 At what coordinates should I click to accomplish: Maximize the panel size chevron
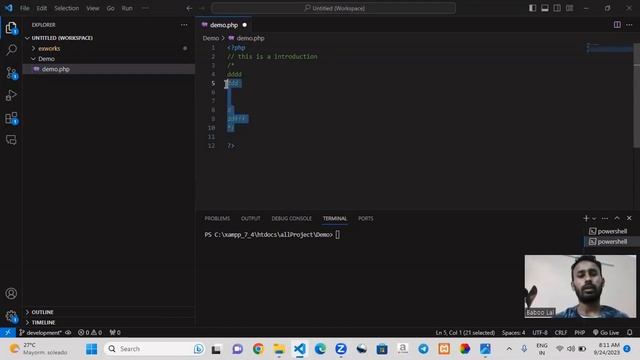click(617, 218)
